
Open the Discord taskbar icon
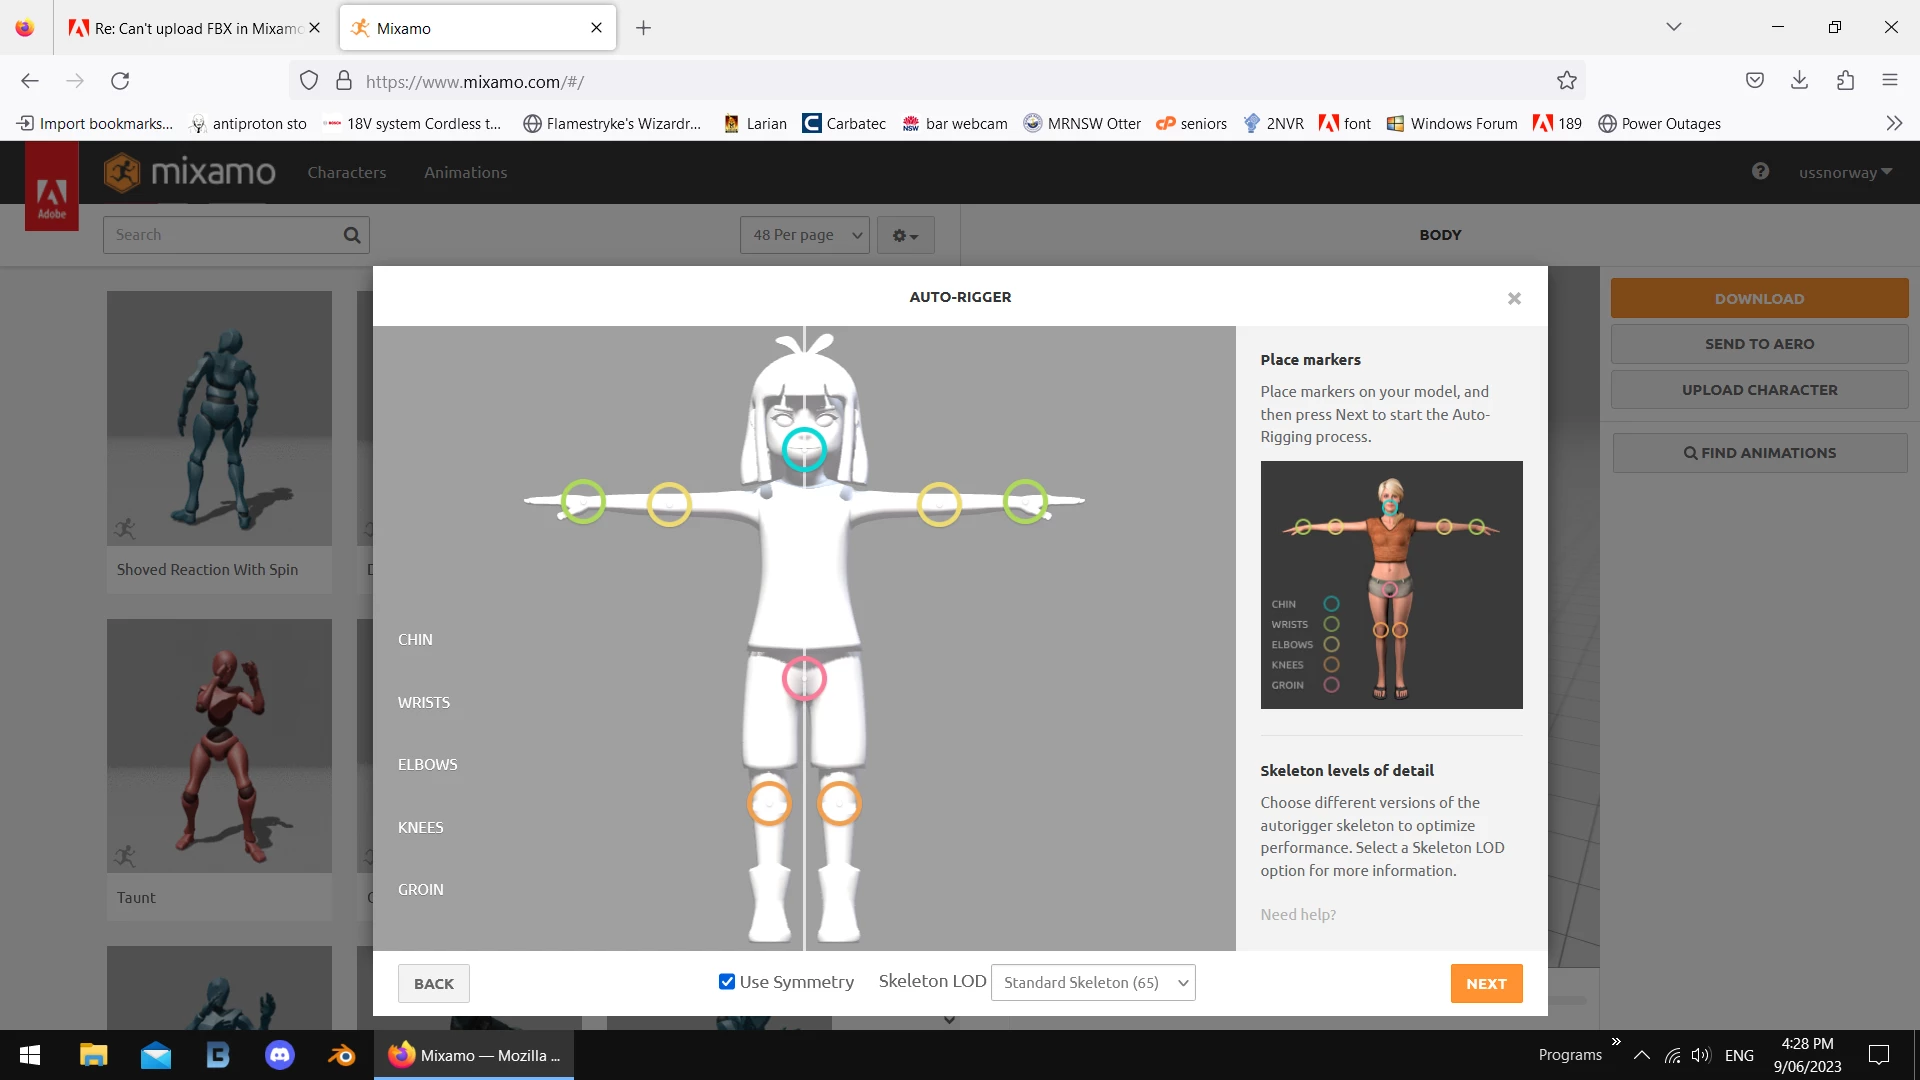280,1055
